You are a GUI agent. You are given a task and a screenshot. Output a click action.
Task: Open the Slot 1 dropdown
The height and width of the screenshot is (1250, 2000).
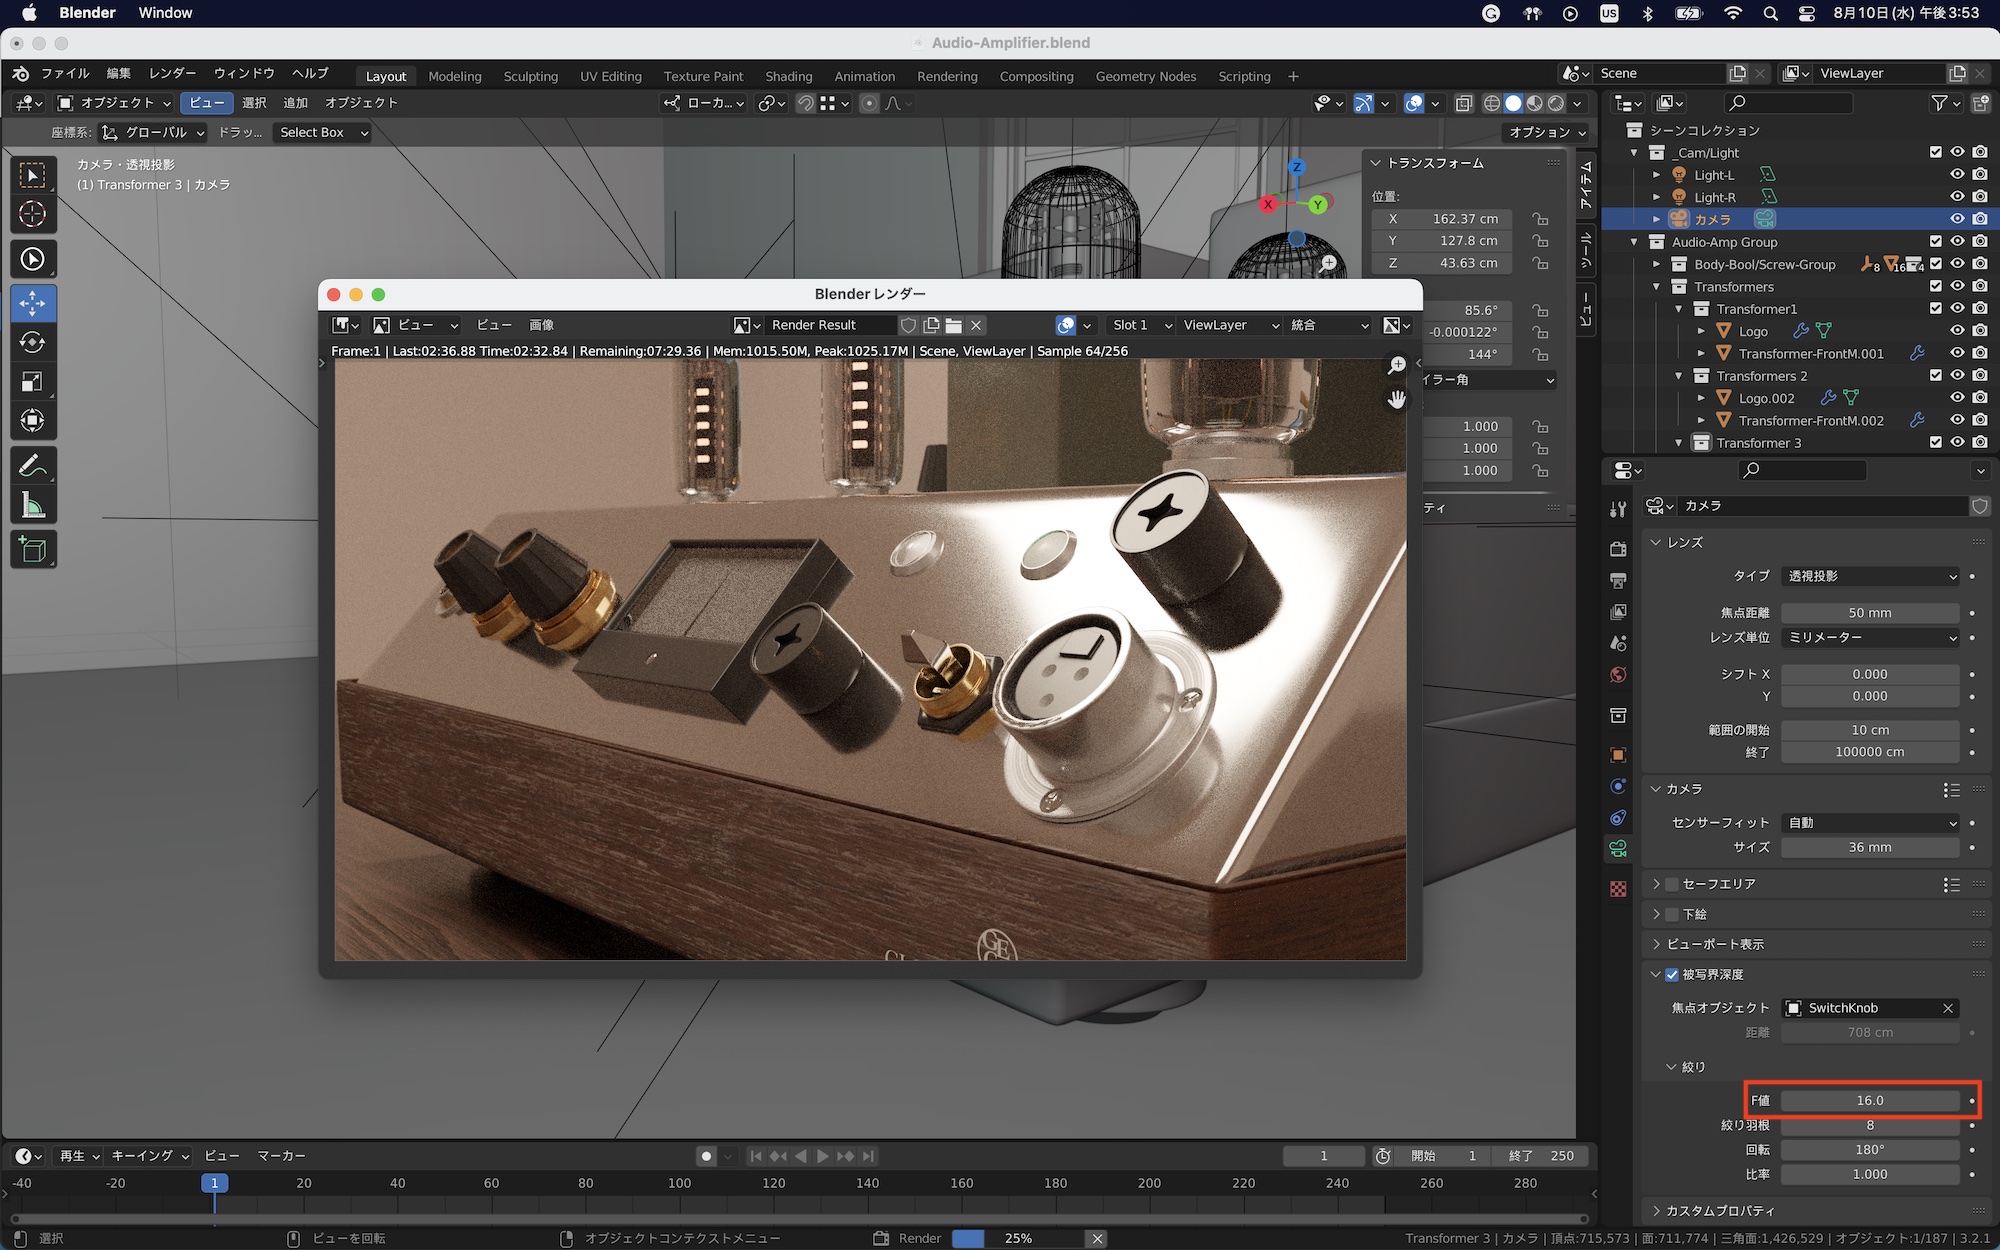1141,325
